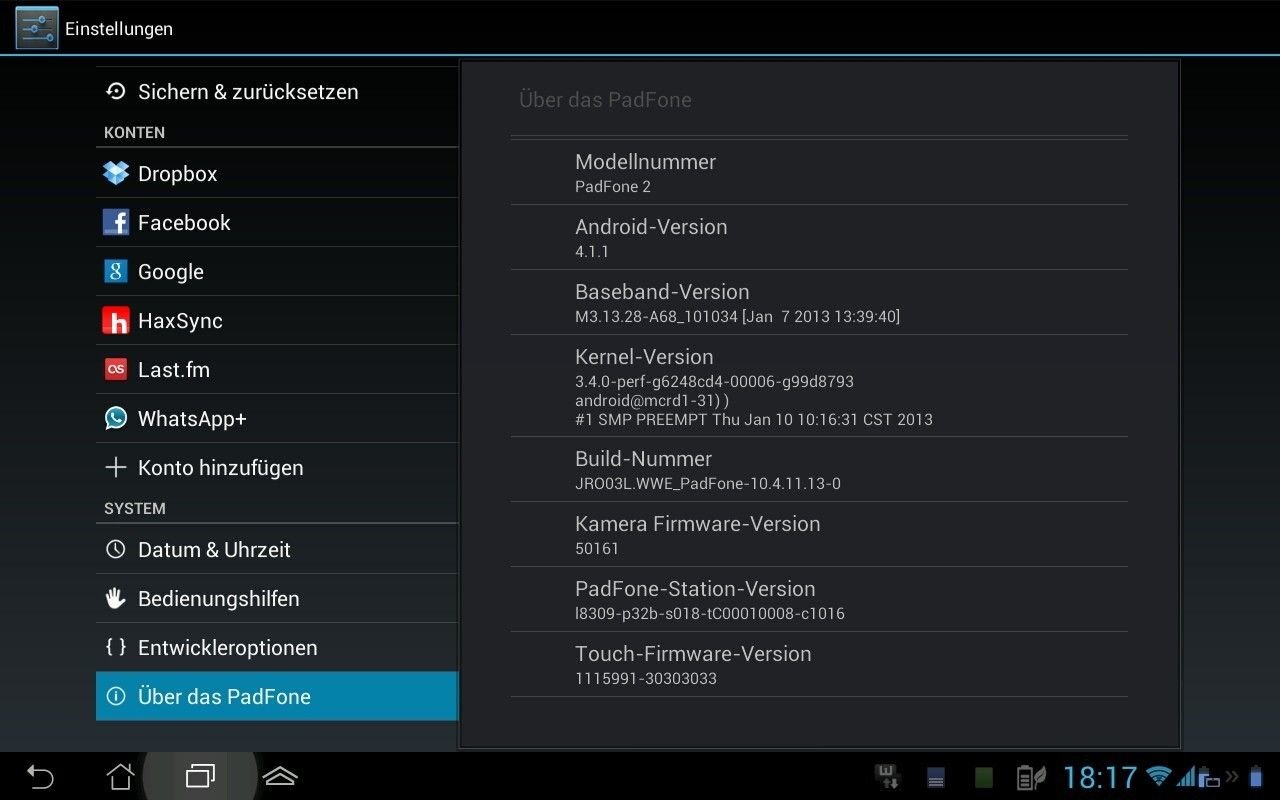1280x800 pixels.
Task: Tap the clock icon next to Datum & Uhrzeit
Action: pos(116,549)
